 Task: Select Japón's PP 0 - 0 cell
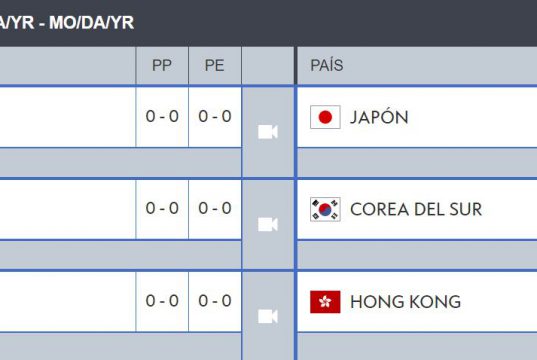(162, 117)
